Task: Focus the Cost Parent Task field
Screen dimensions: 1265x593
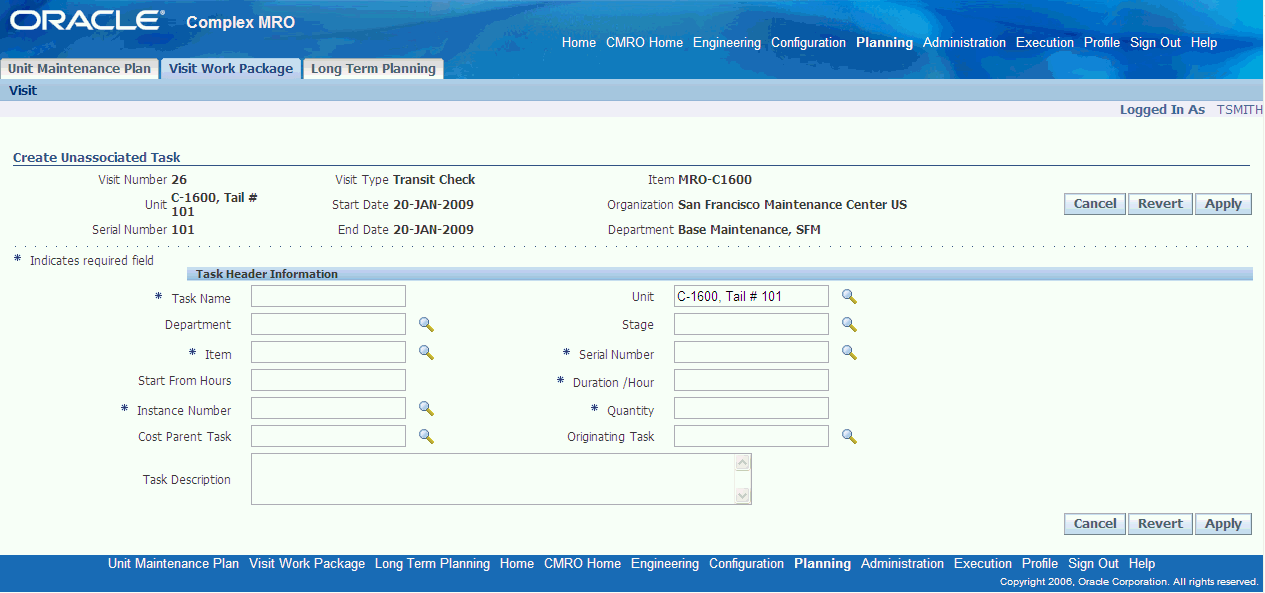Action: click(328, 436)
